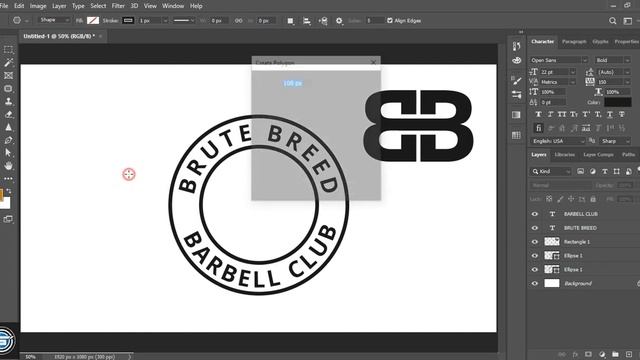Select the Rounded Rectangle shape tool

point(8,89)
